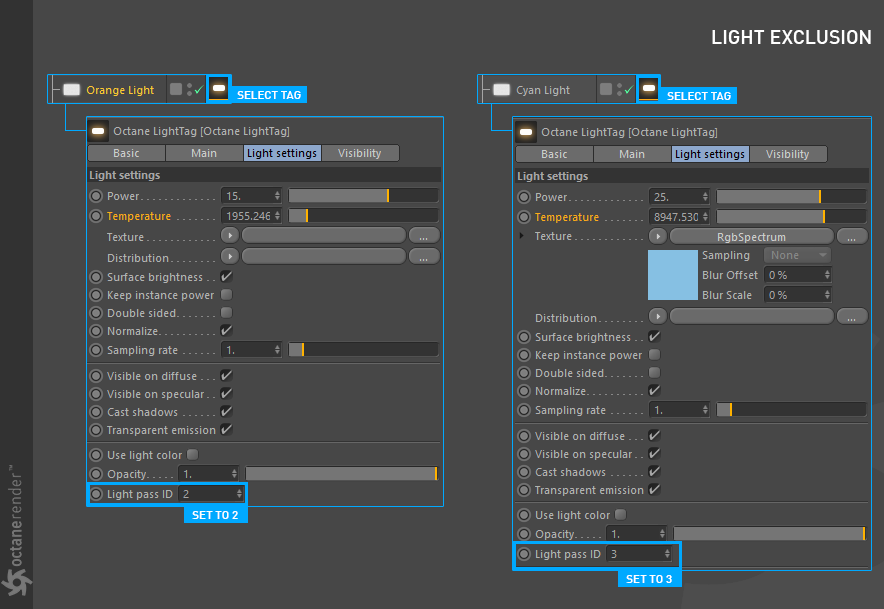Open the Main tab in Cyan Light tag
The image size is (884, 609).
click(x=632, y=154)
